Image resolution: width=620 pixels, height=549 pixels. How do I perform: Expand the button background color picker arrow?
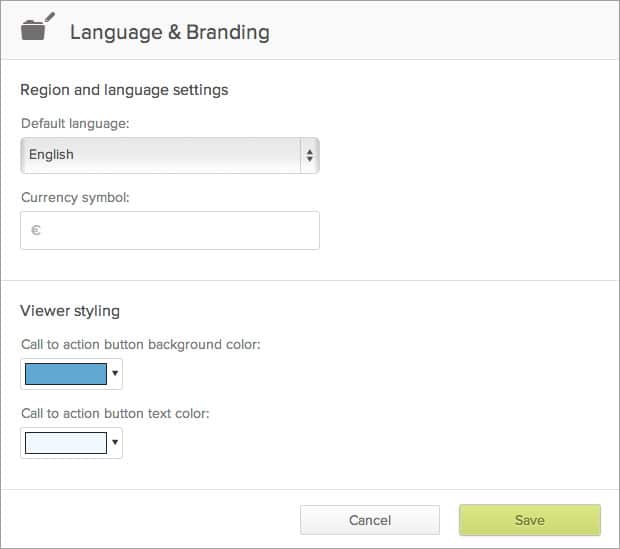(115, 375)
